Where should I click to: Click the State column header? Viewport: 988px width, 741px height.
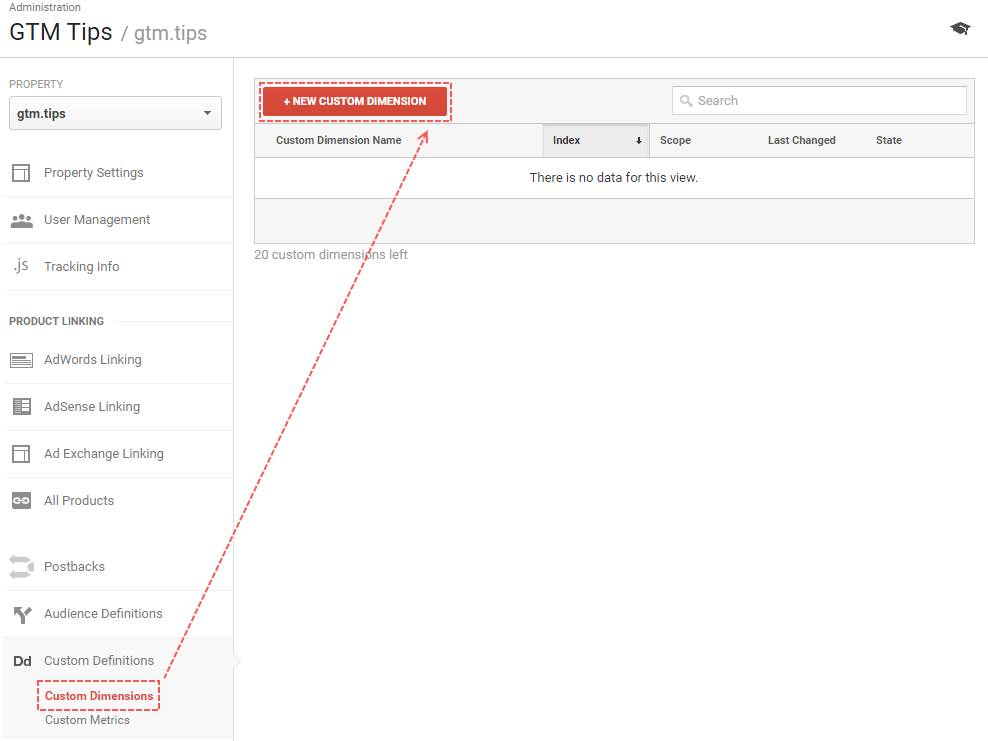coord(888,140)
